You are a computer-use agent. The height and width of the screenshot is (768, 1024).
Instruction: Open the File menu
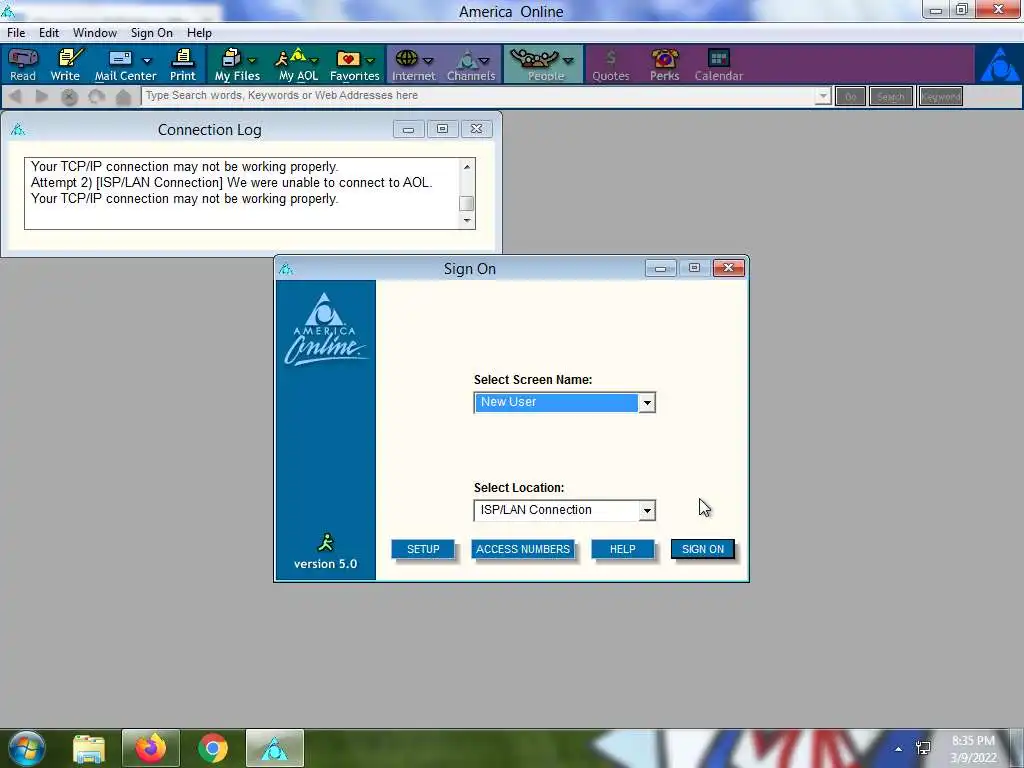(16, 33)
